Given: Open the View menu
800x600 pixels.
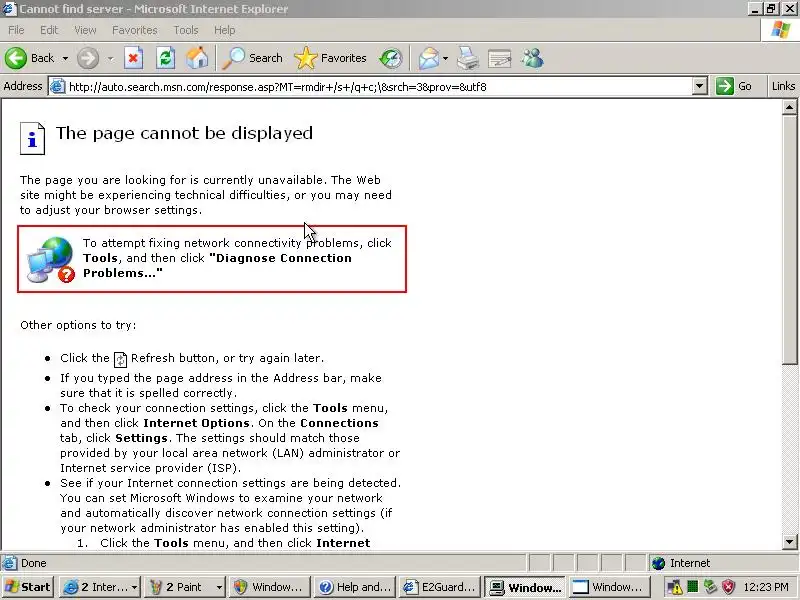Looking at the screenshot, I should click(85, 30).
